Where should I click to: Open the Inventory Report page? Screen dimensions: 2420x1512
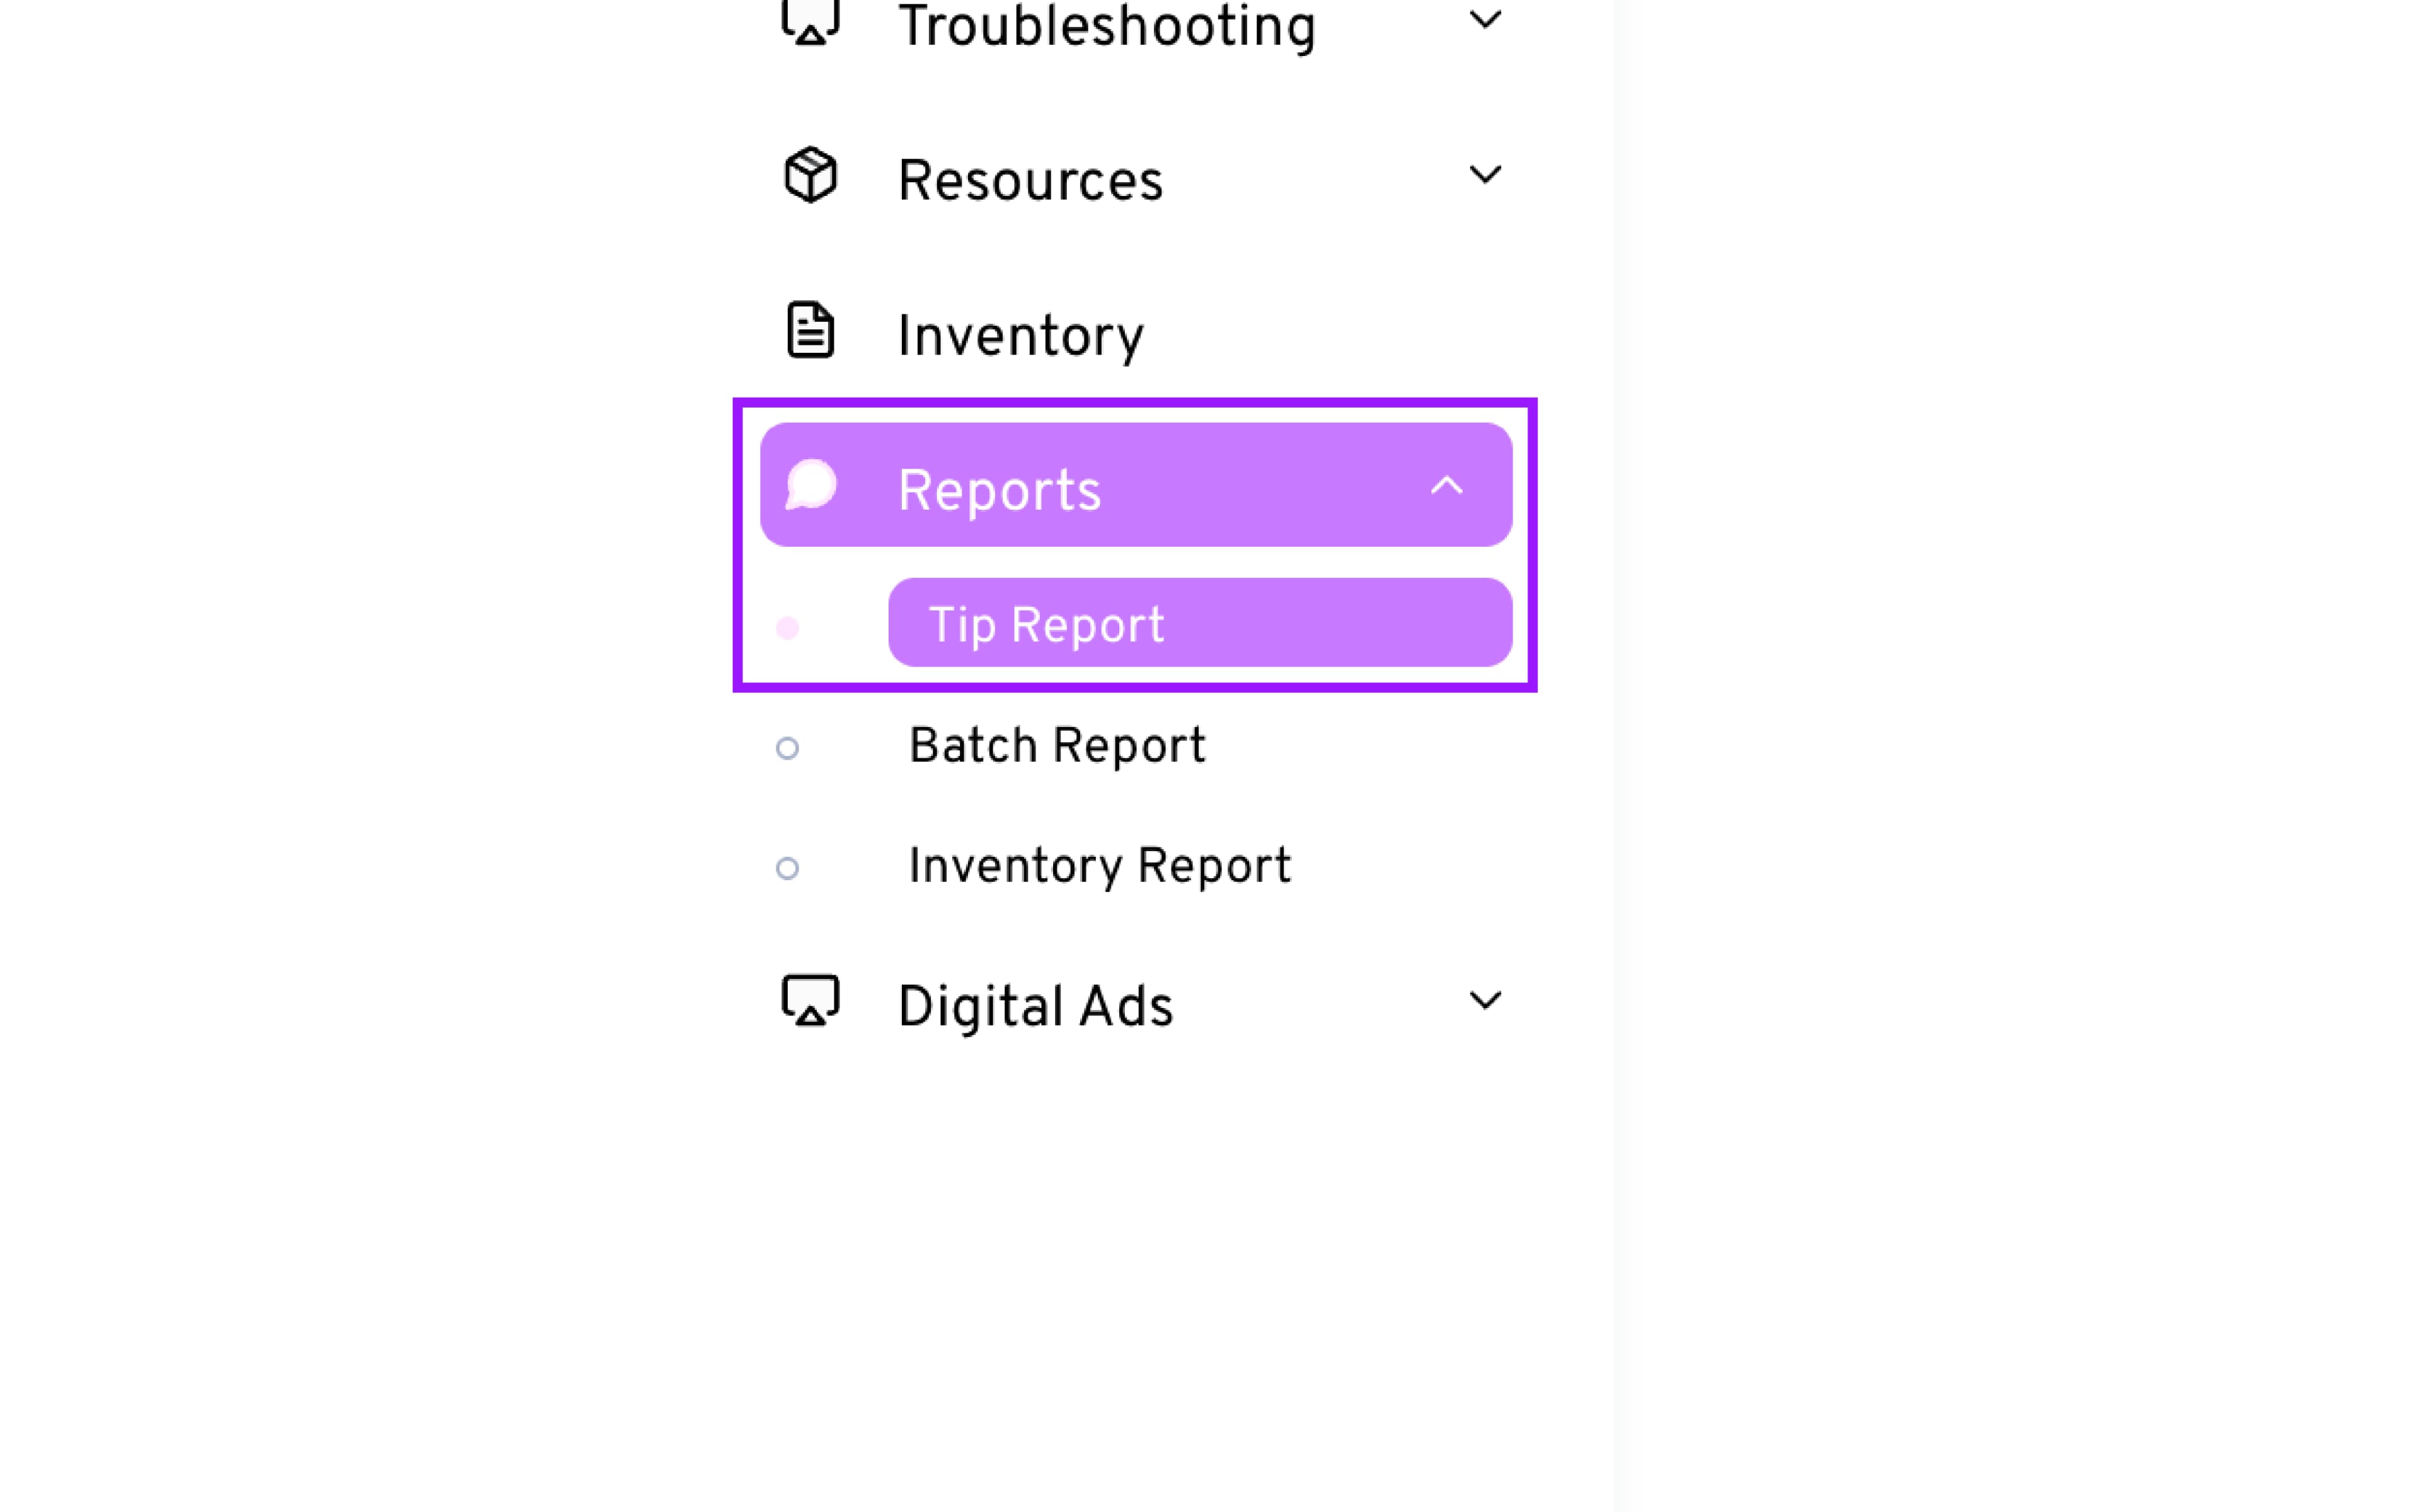pyautogui.click(x=1099, y=866)
